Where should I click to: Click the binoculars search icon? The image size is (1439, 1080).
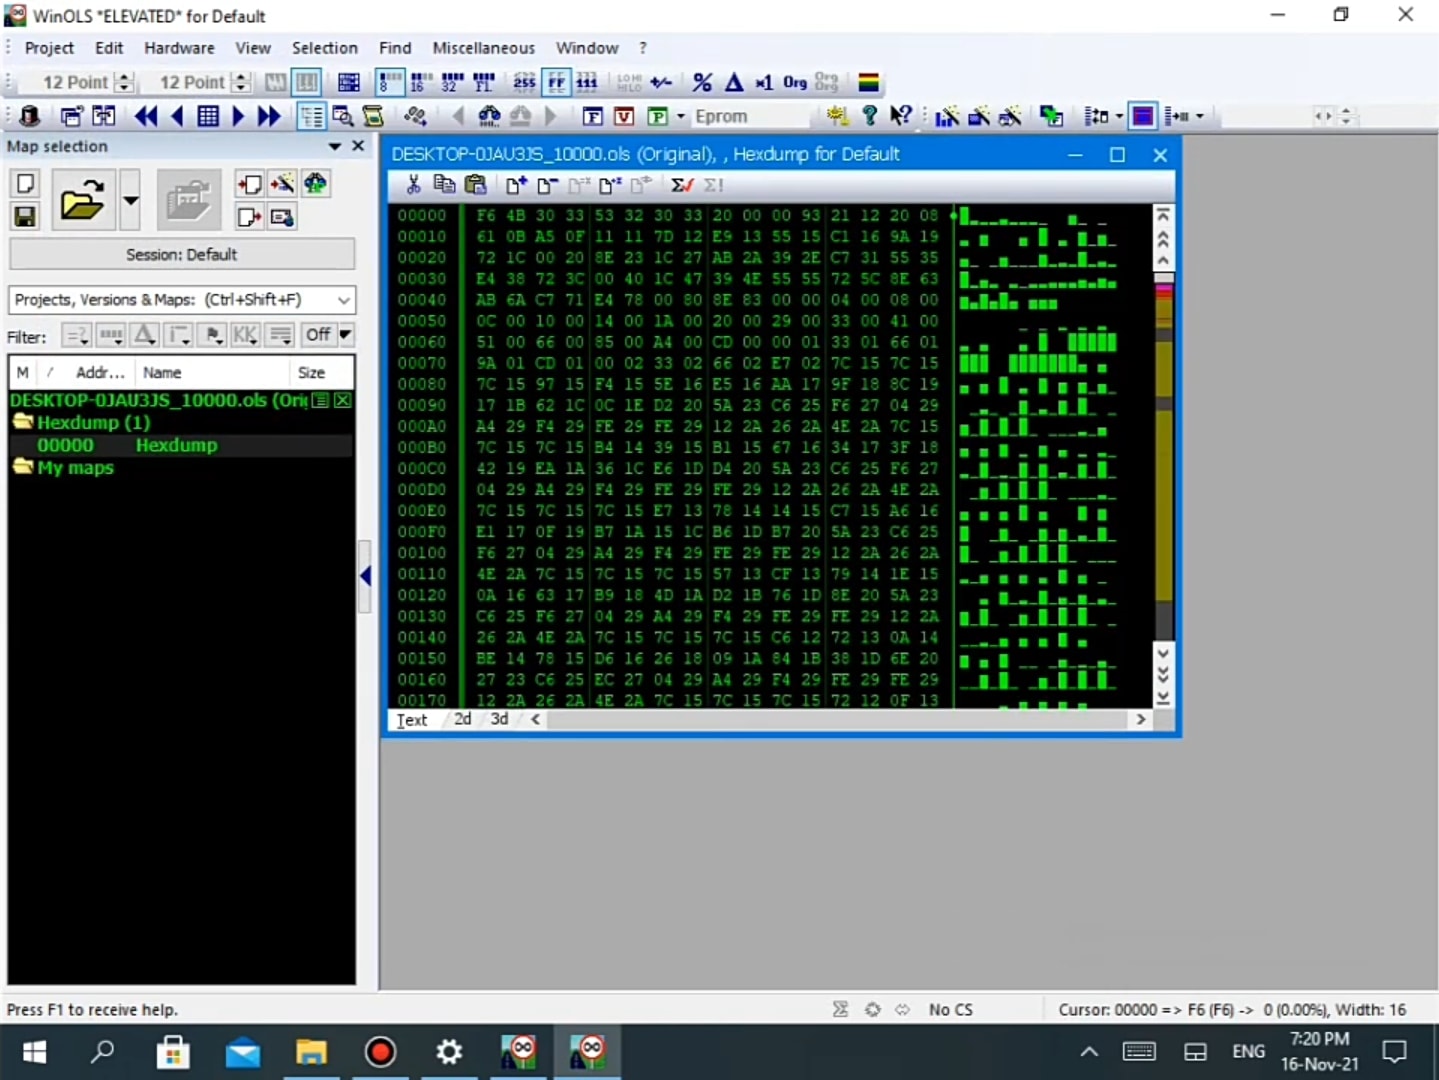[489, 116]
